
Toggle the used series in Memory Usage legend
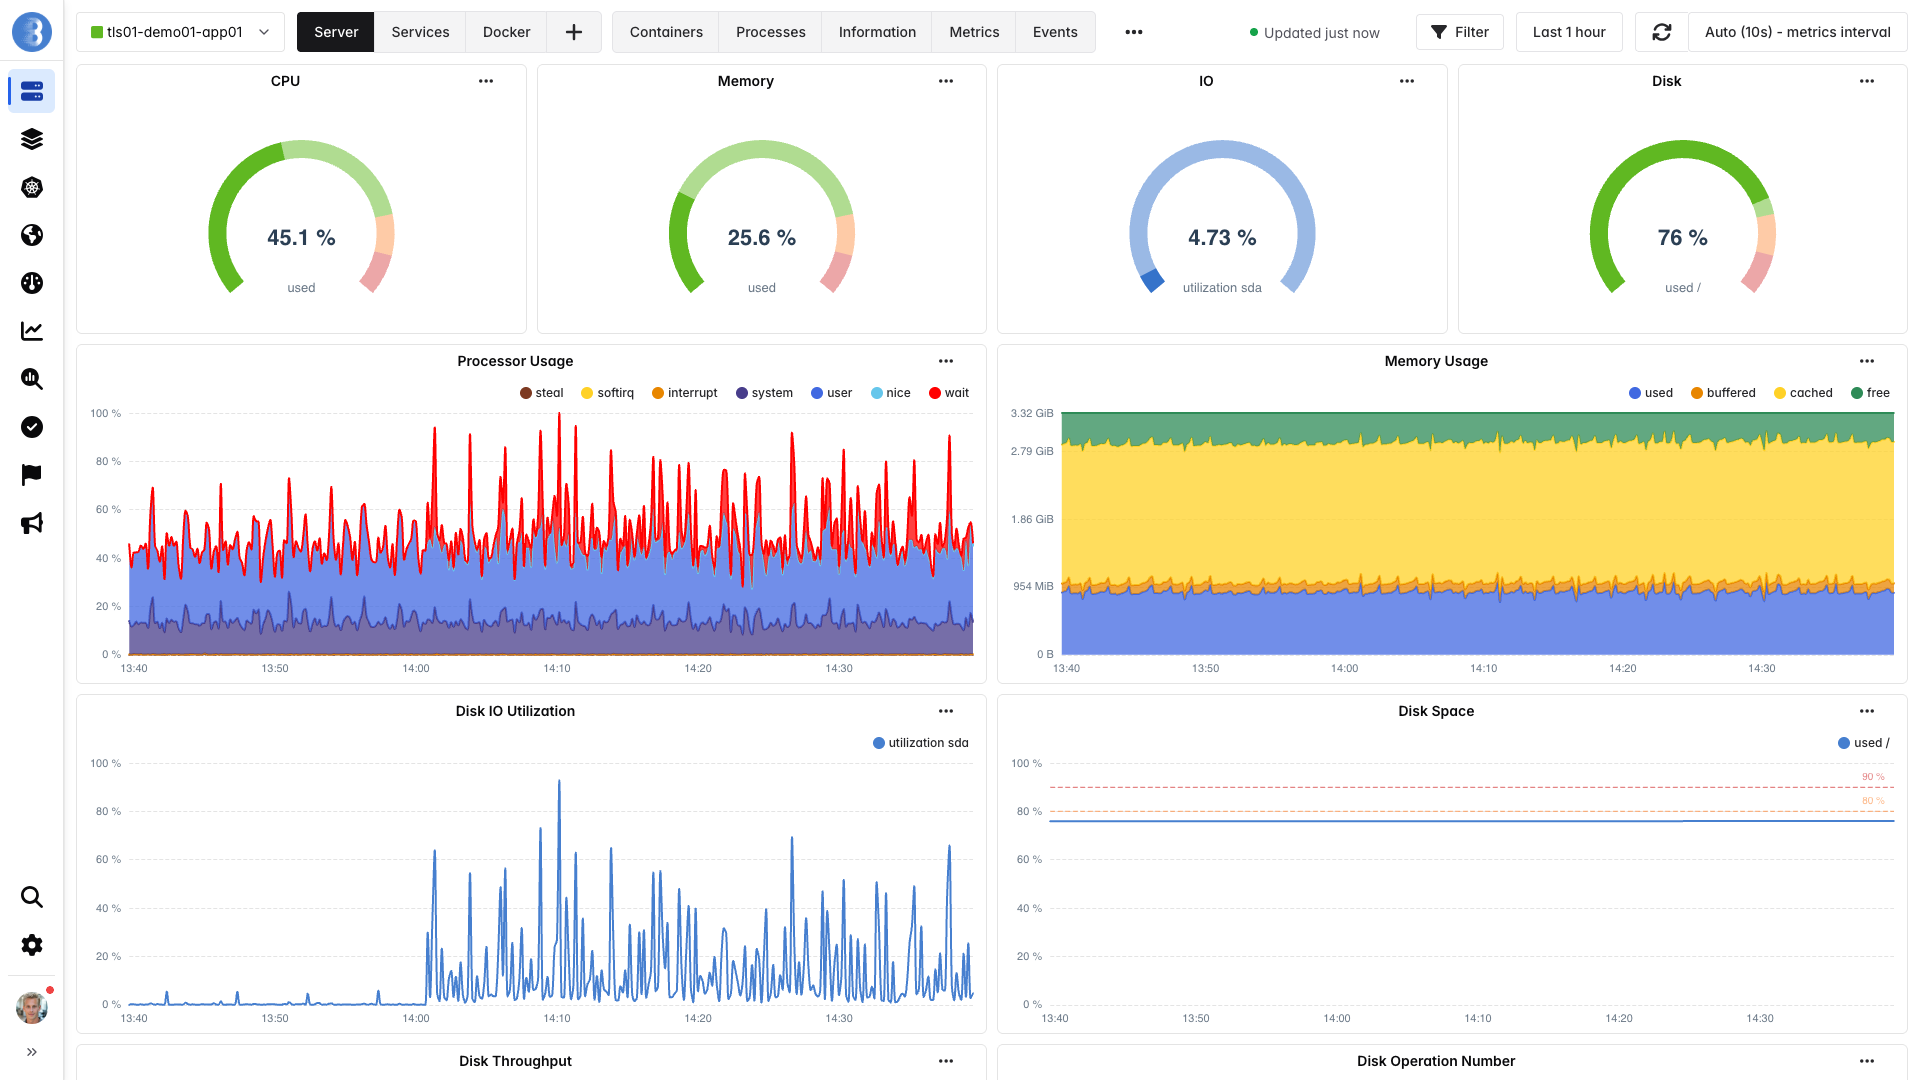point(1651,393)
